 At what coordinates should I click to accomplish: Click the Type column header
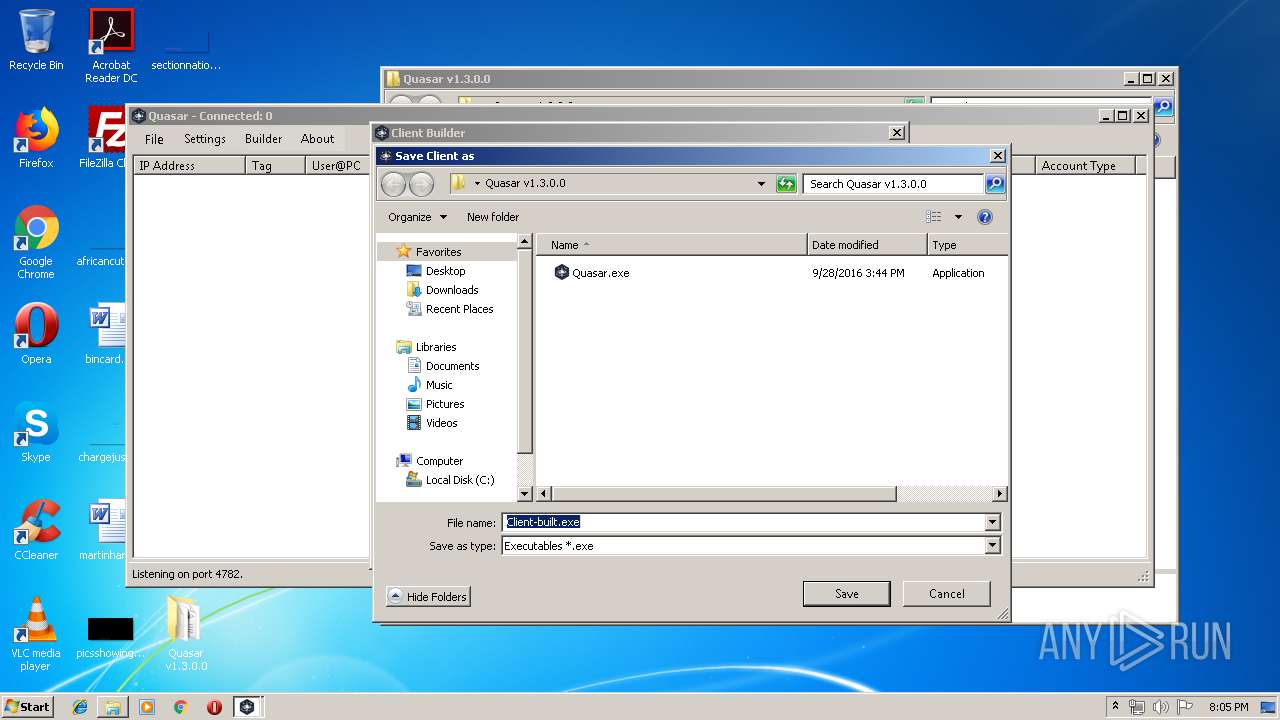967,245
